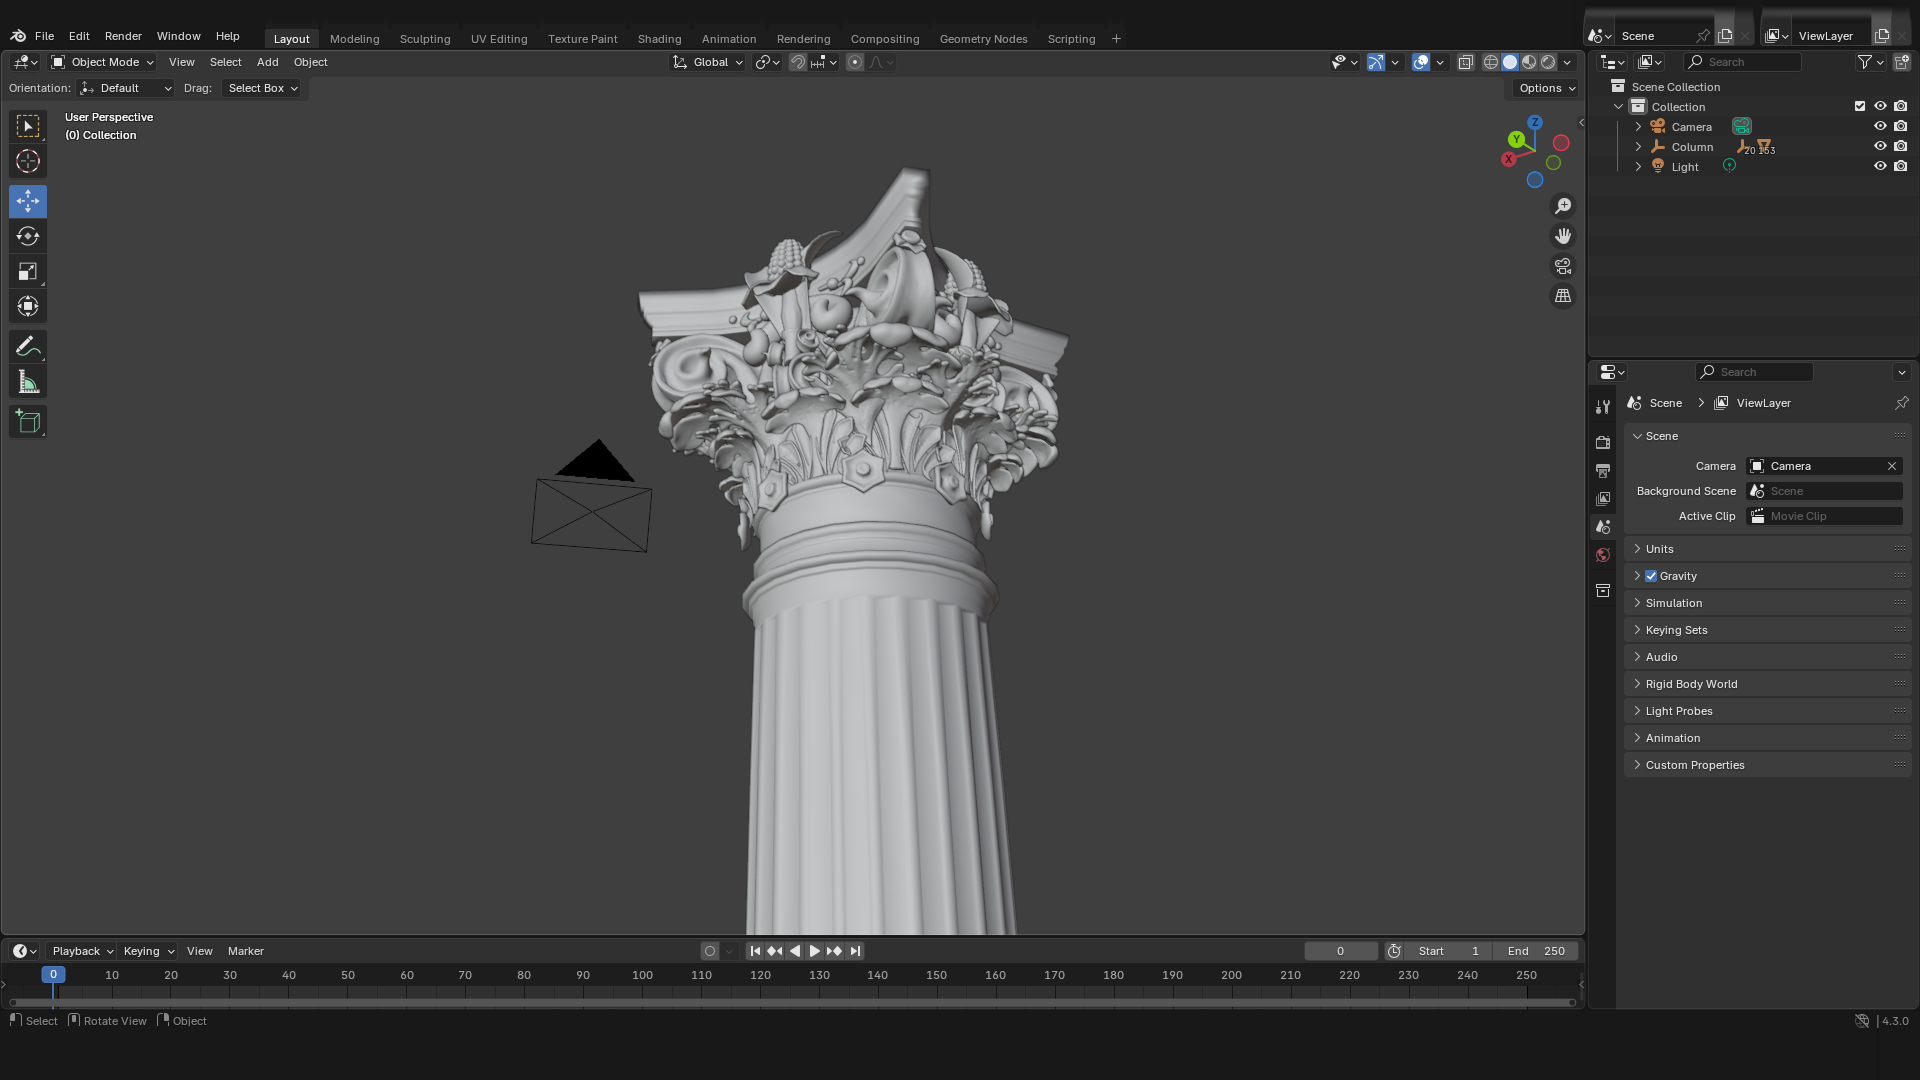
Task: Choose the Annotate tool
Action: (28, 347)
